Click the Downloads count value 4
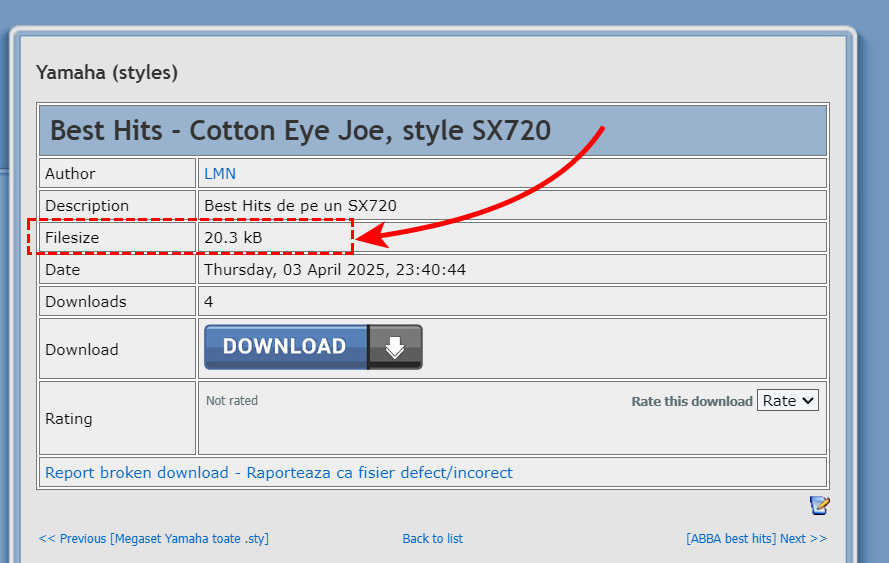Viewport: 889px width, 563px height. coord(209,302)
